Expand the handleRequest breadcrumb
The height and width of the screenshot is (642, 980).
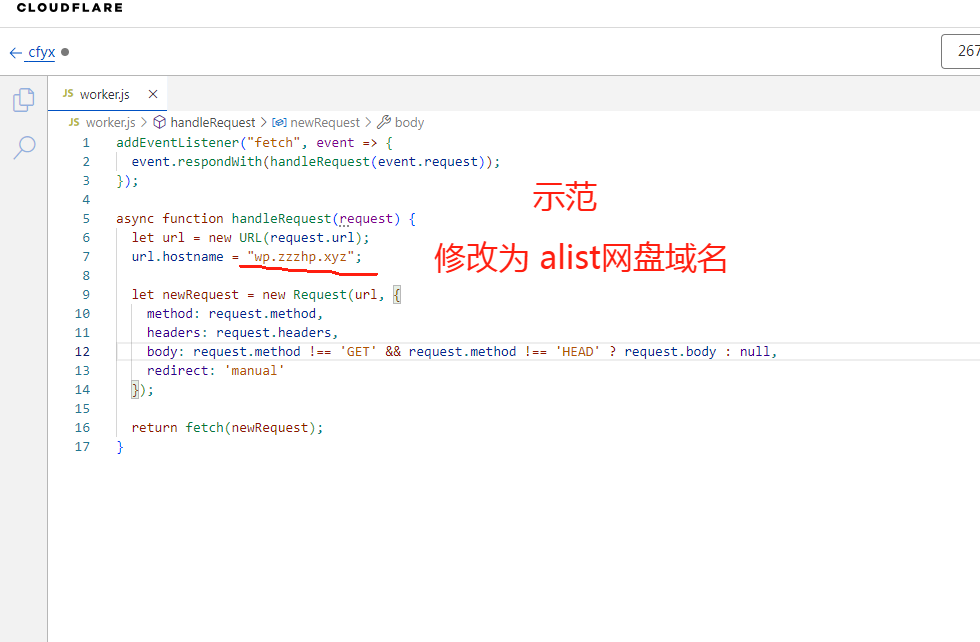(212, 122)
